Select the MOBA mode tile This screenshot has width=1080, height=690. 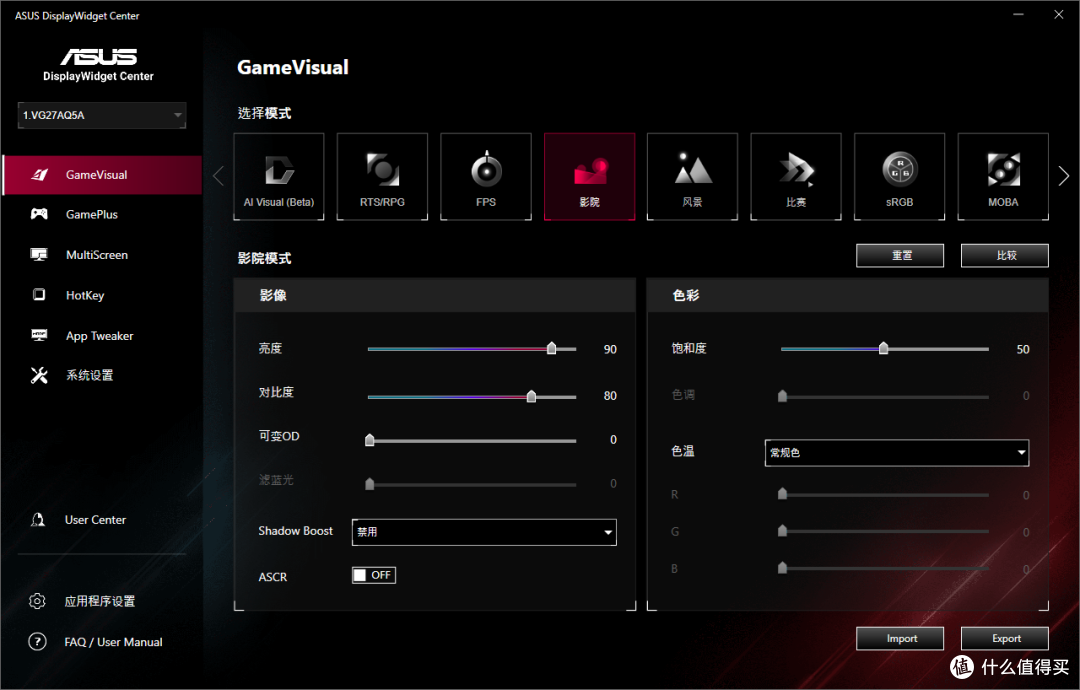1003,176
